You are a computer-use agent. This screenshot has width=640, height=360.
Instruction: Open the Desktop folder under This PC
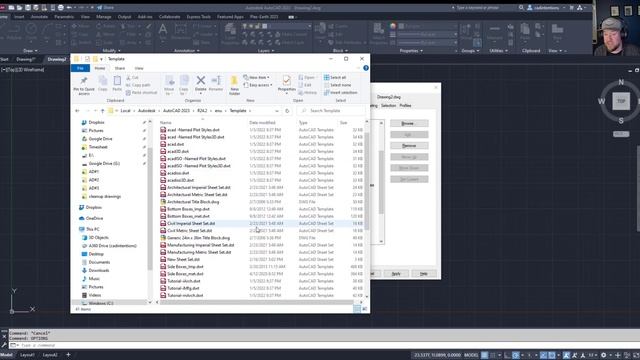[93, 254]
